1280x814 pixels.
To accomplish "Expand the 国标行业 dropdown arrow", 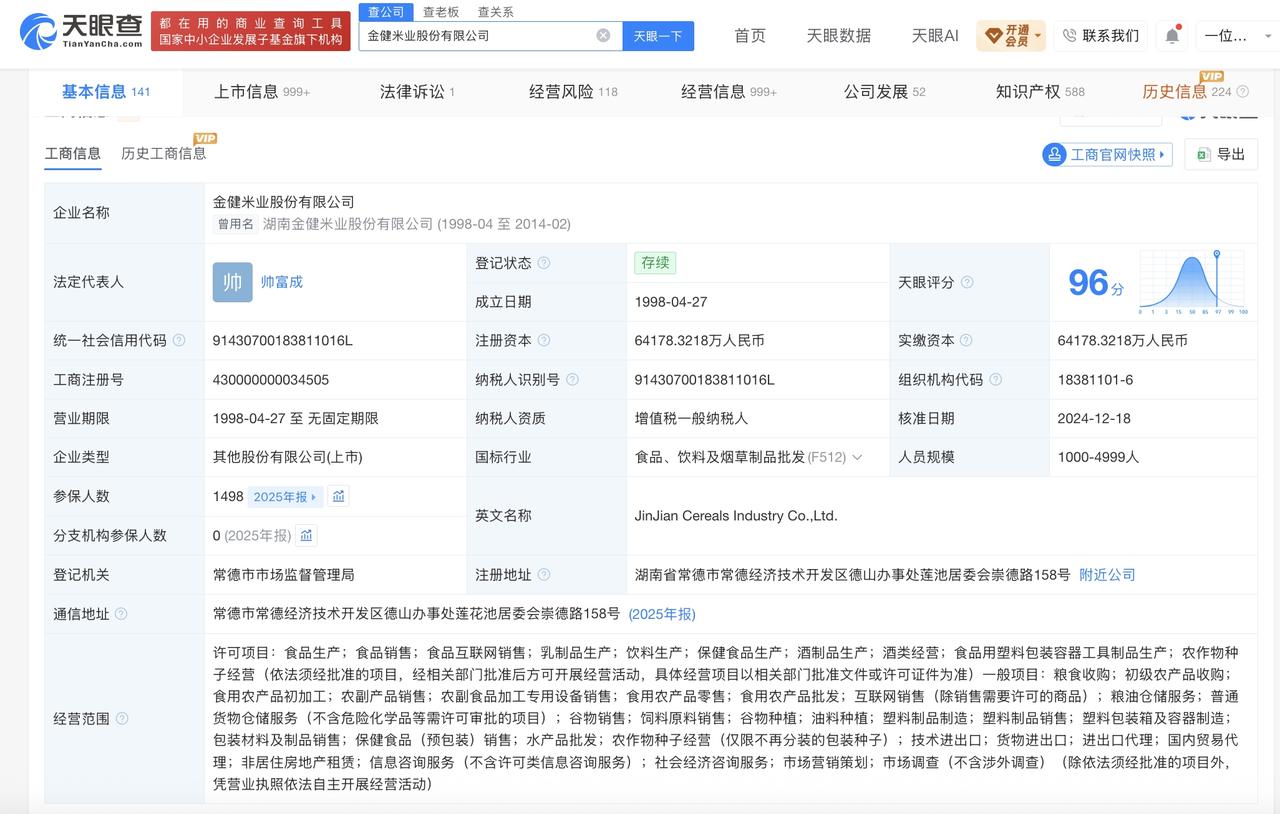I will coord(857,457).
